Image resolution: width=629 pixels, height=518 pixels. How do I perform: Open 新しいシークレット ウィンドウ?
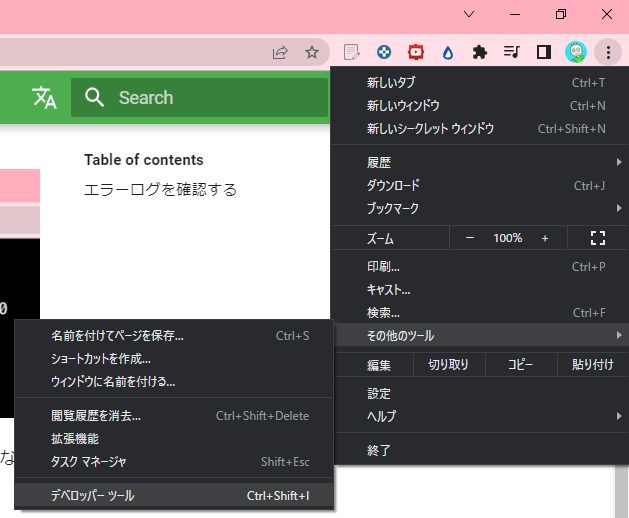click(x=480, y=128)
